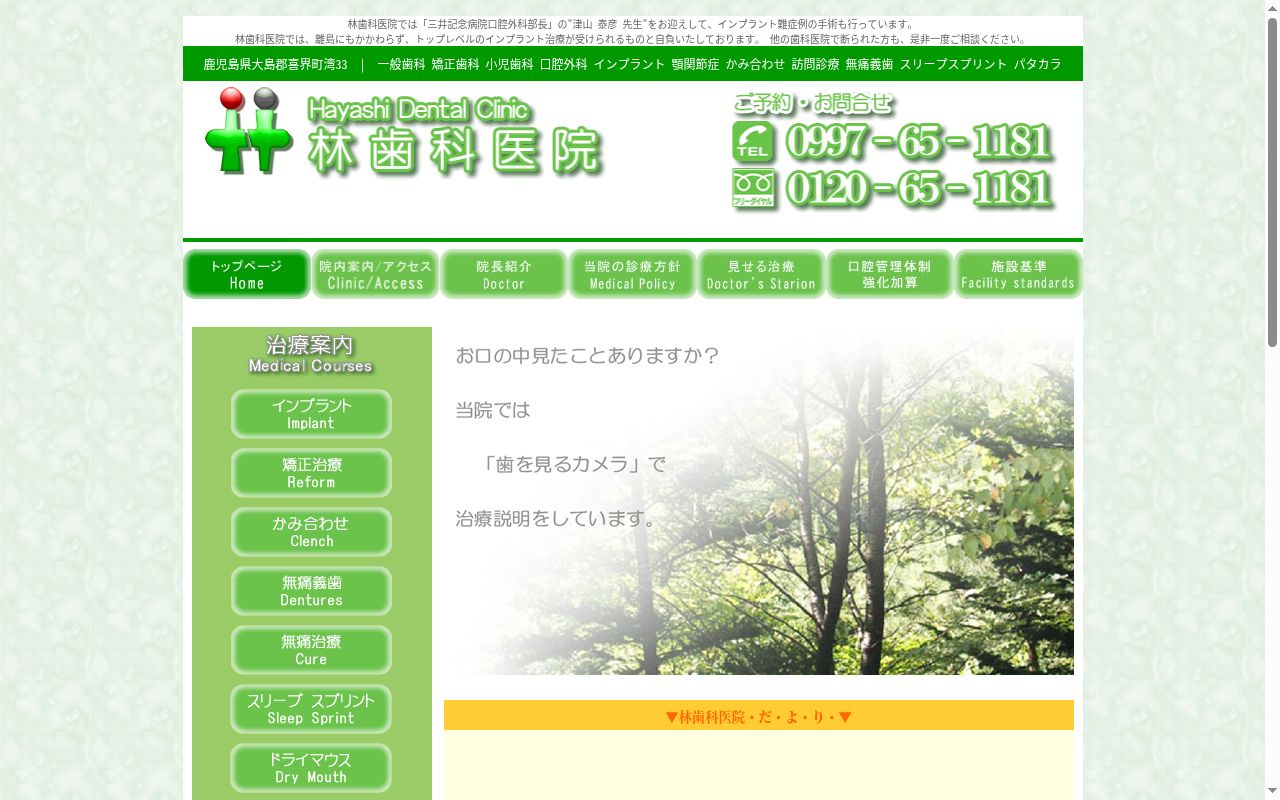Screen dimensions: 1280x800
Task: Click 顎関節症 in the green bar
Action: pyautogui.click(x=695, y=64)
